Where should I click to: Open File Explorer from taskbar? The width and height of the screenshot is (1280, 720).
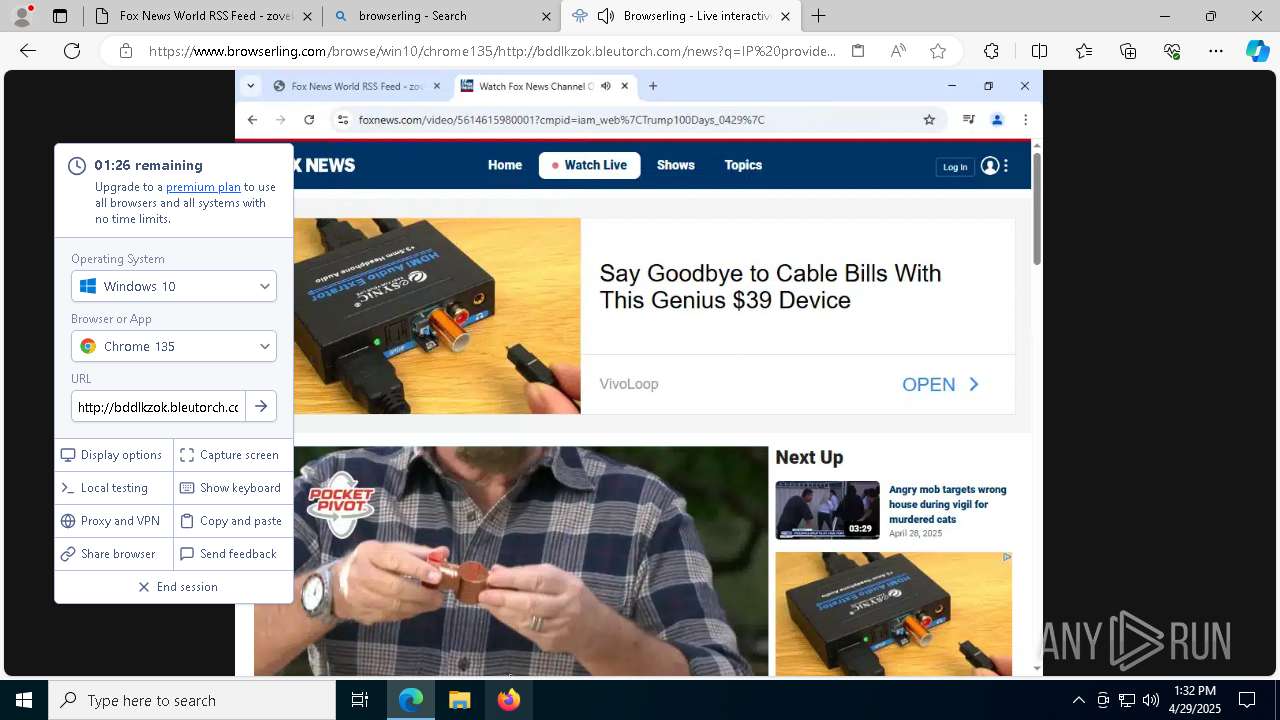coord(460,700)
